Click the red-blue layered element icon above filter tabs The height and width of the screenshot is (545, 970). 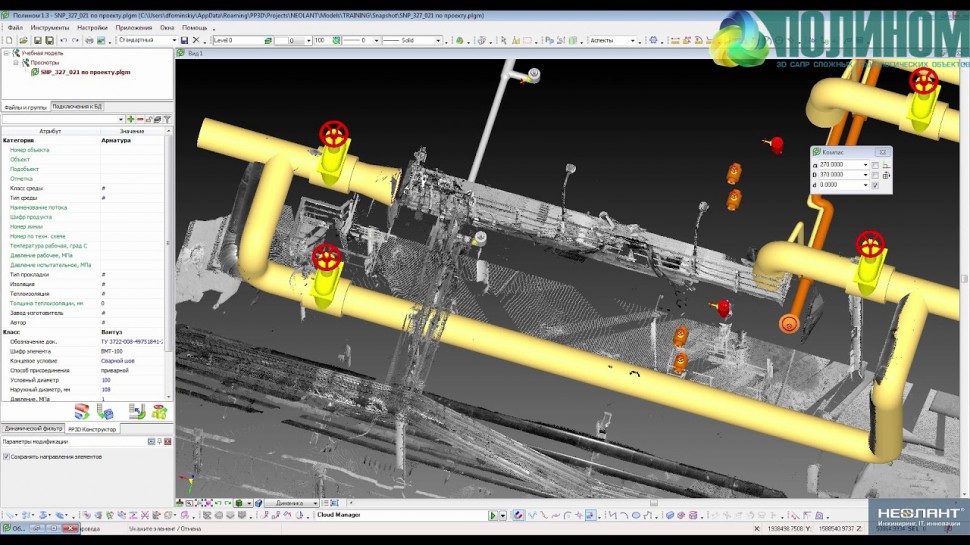pos(83,411)
